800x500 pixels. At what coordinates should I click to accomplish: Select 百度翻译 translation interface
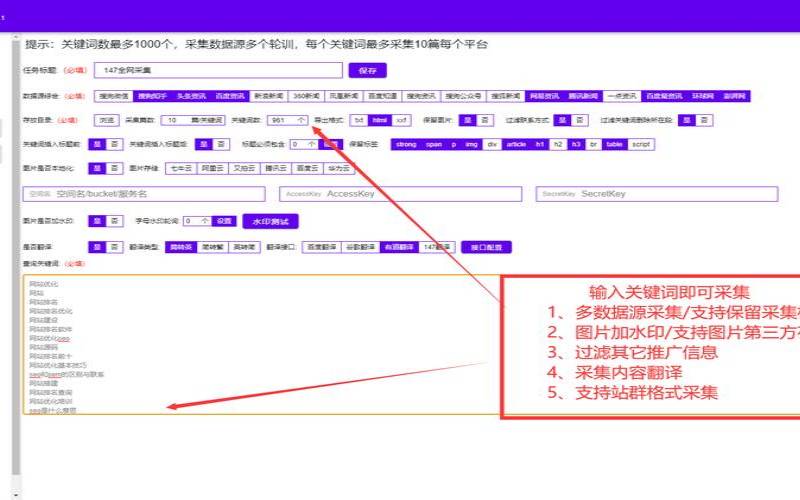[321, 247]
